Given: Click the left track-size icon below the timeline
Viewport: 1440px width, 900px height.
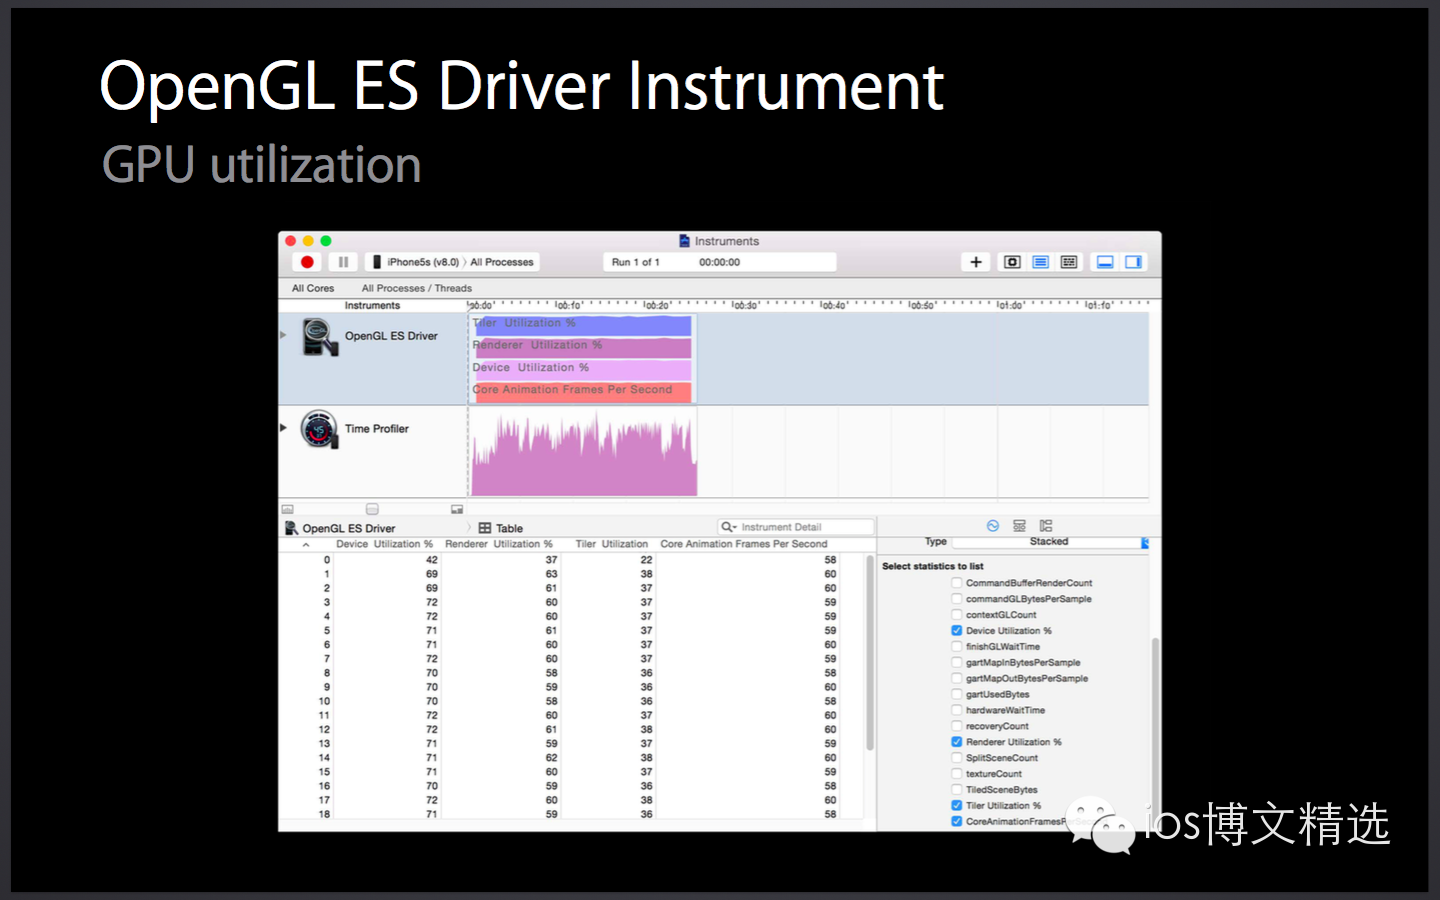Looking at the screenshot, I should tap(288, 509).
